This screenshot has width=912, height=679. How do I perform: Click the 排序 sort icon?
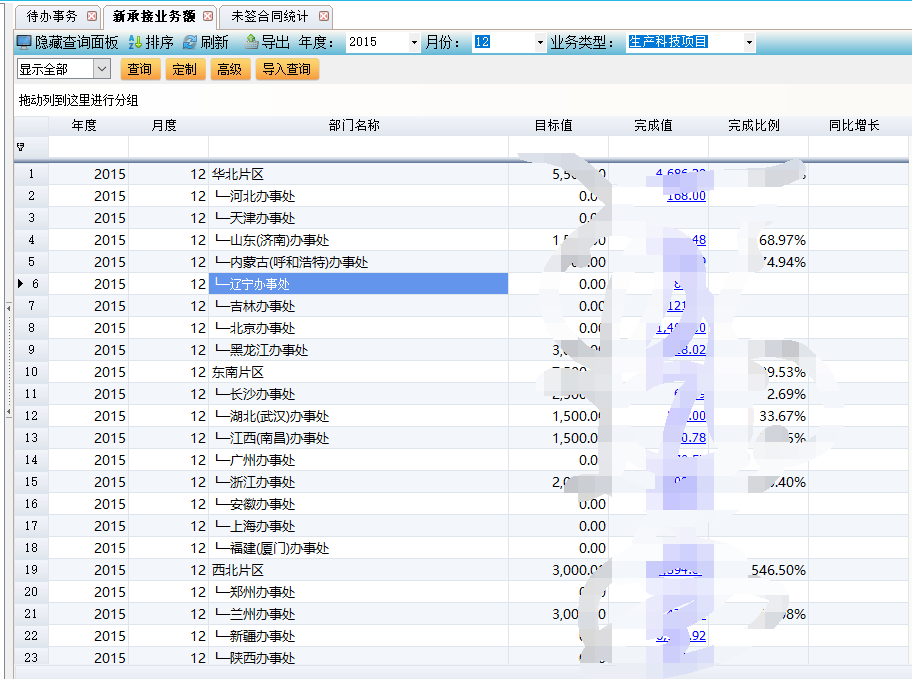pyautogui.click(x=135, y=42)
